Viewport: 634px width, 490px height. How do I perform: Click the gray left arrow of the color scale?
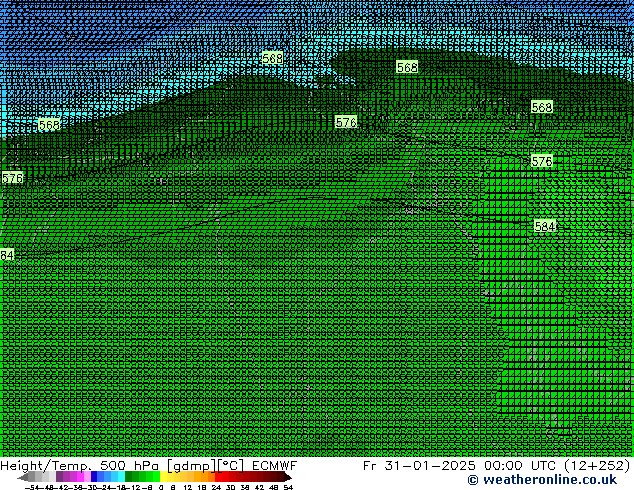point(23,477)
